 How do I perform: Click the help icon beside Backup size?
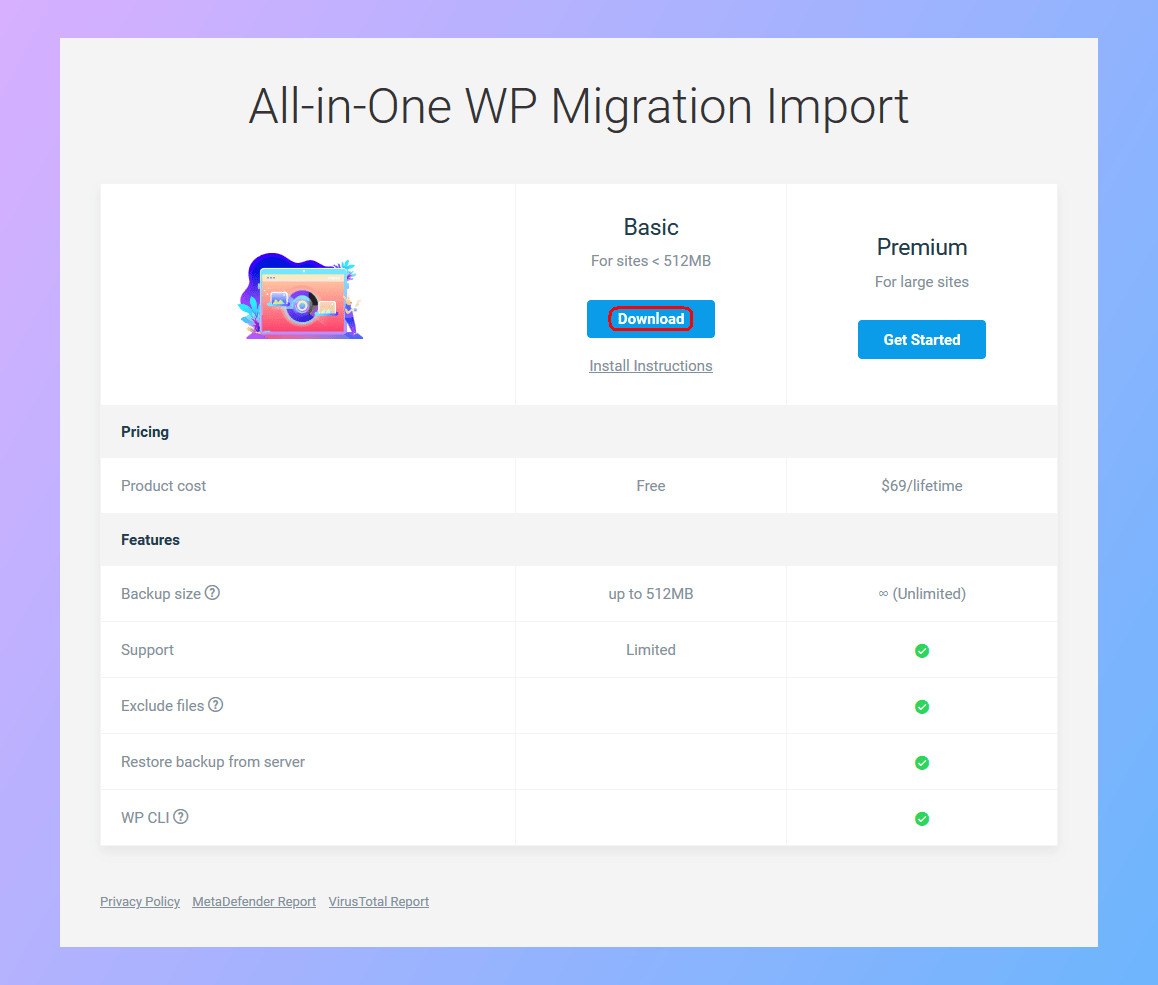pos(213,593)
